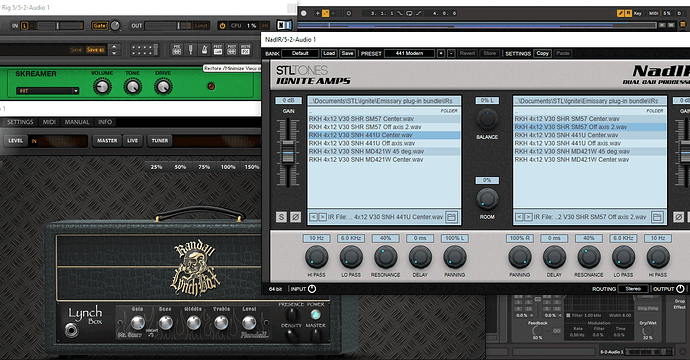Solo the left IR with S button
The width and height of the screenshot is (690, 360).
click(281, 217)
